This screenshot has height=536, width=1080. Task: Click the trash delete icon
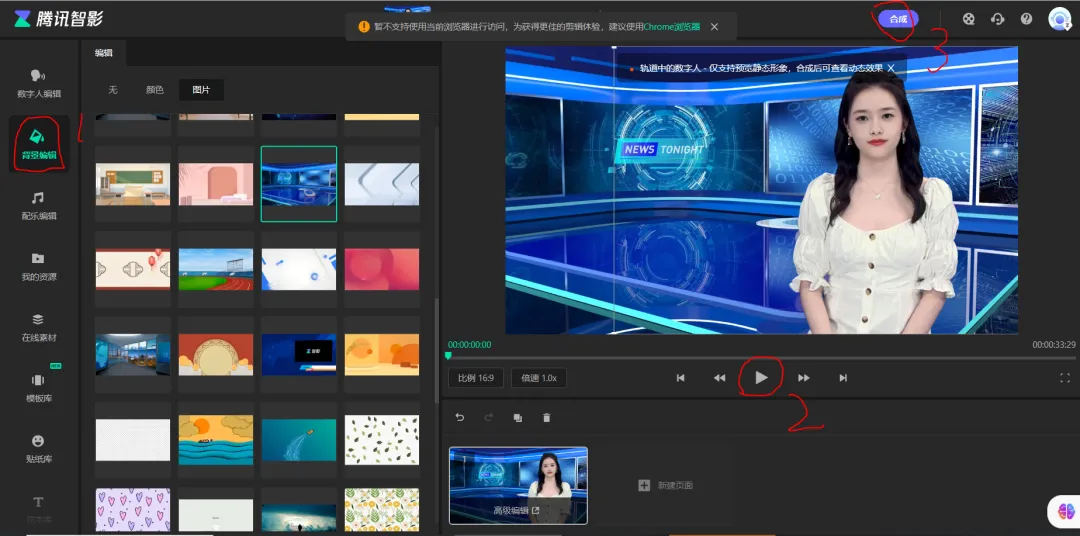point(546,418)
